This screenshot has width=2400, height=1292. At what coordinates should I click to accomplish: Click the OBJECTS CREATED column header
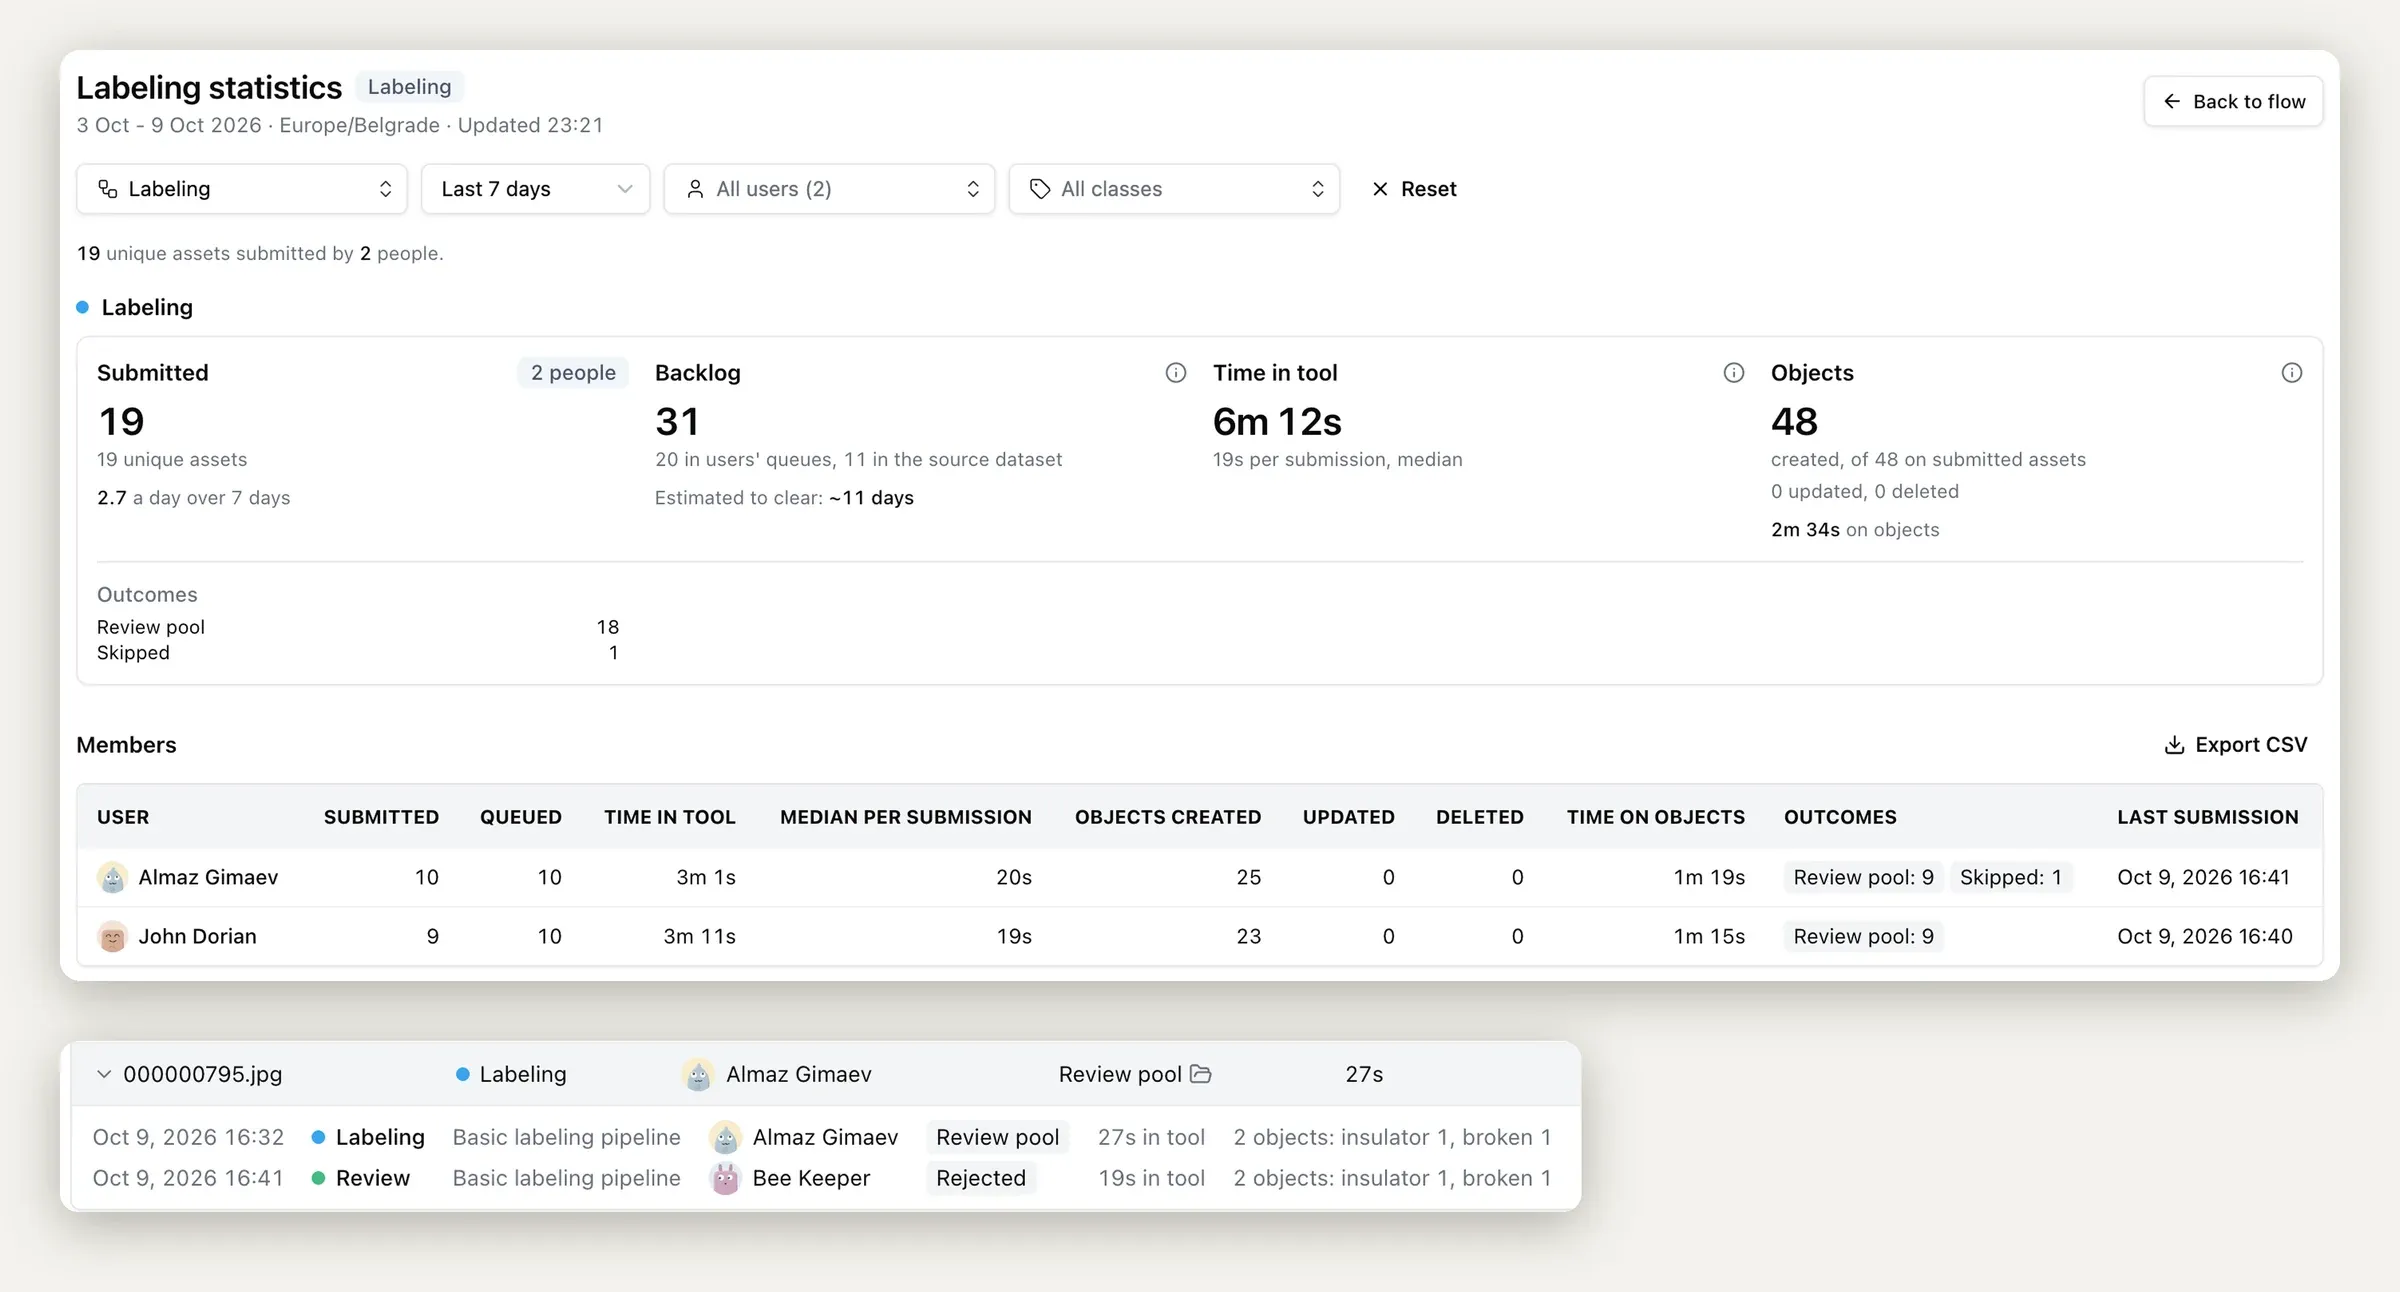pos(1168,817)
